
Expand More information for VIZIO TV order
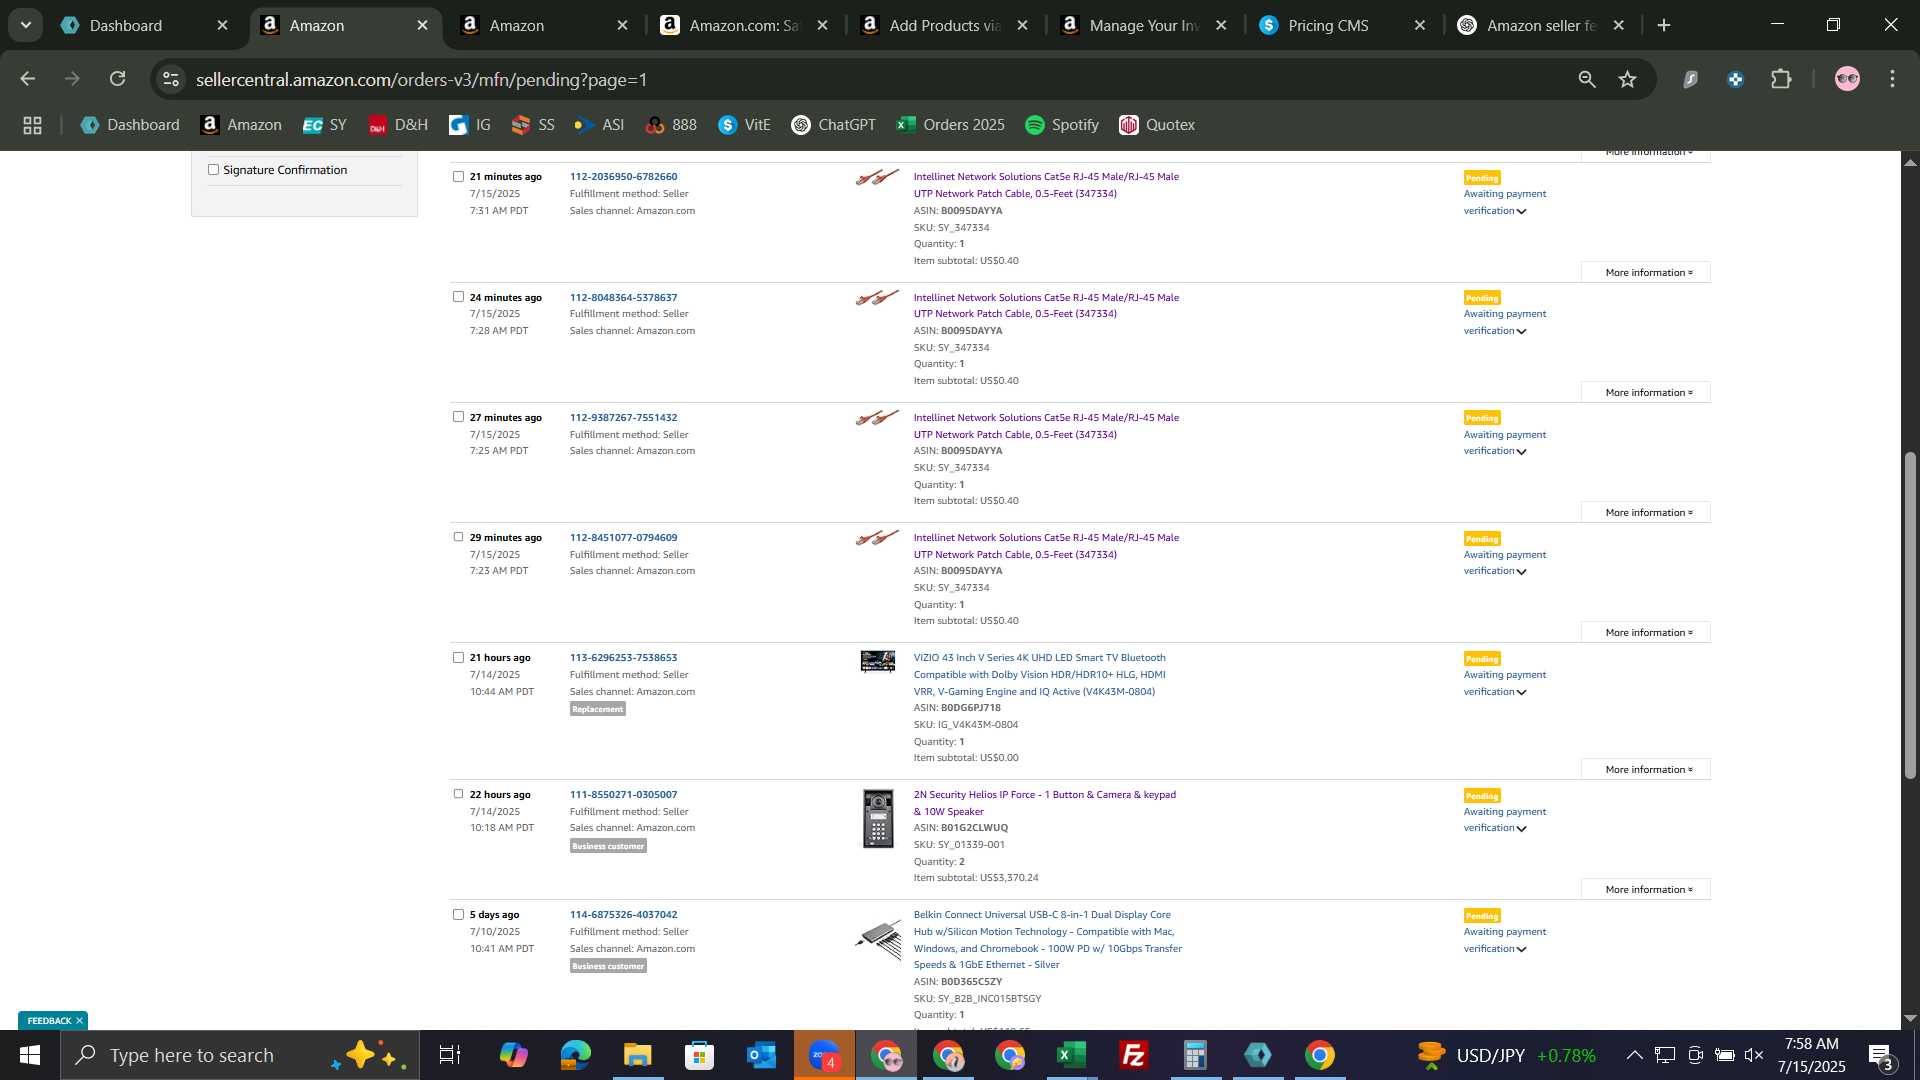(1646, 770)
